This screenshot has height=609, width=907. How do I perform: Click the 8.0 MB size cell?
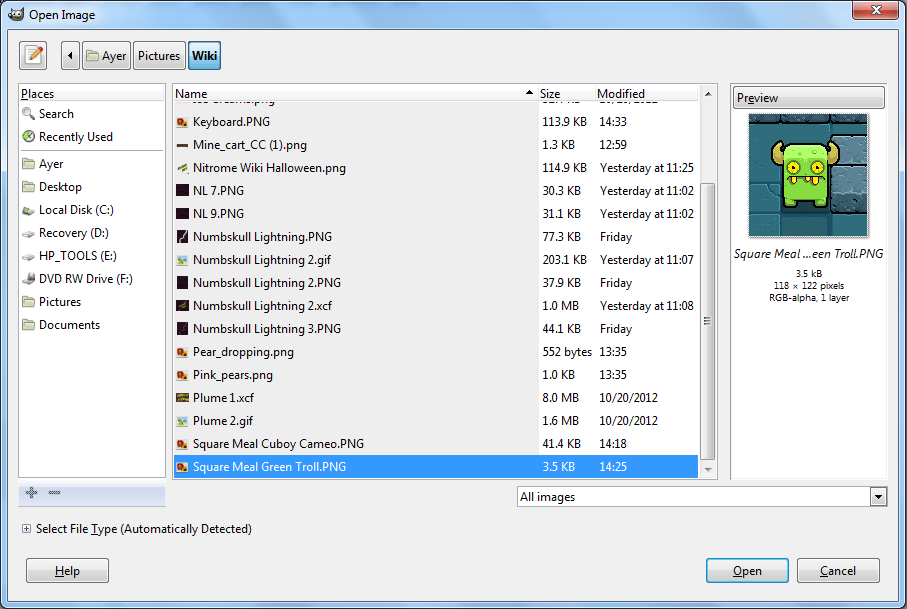click(560, 398)
